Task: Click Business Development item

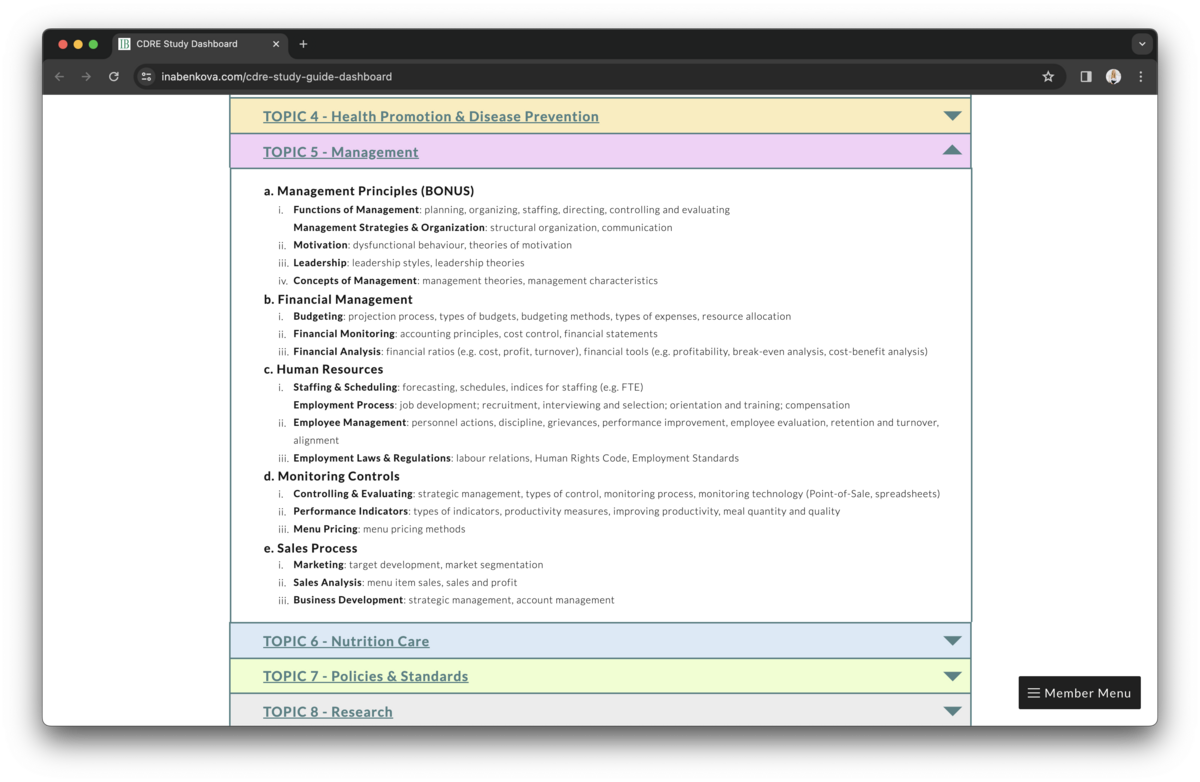Action: click(x=348, y=600)
